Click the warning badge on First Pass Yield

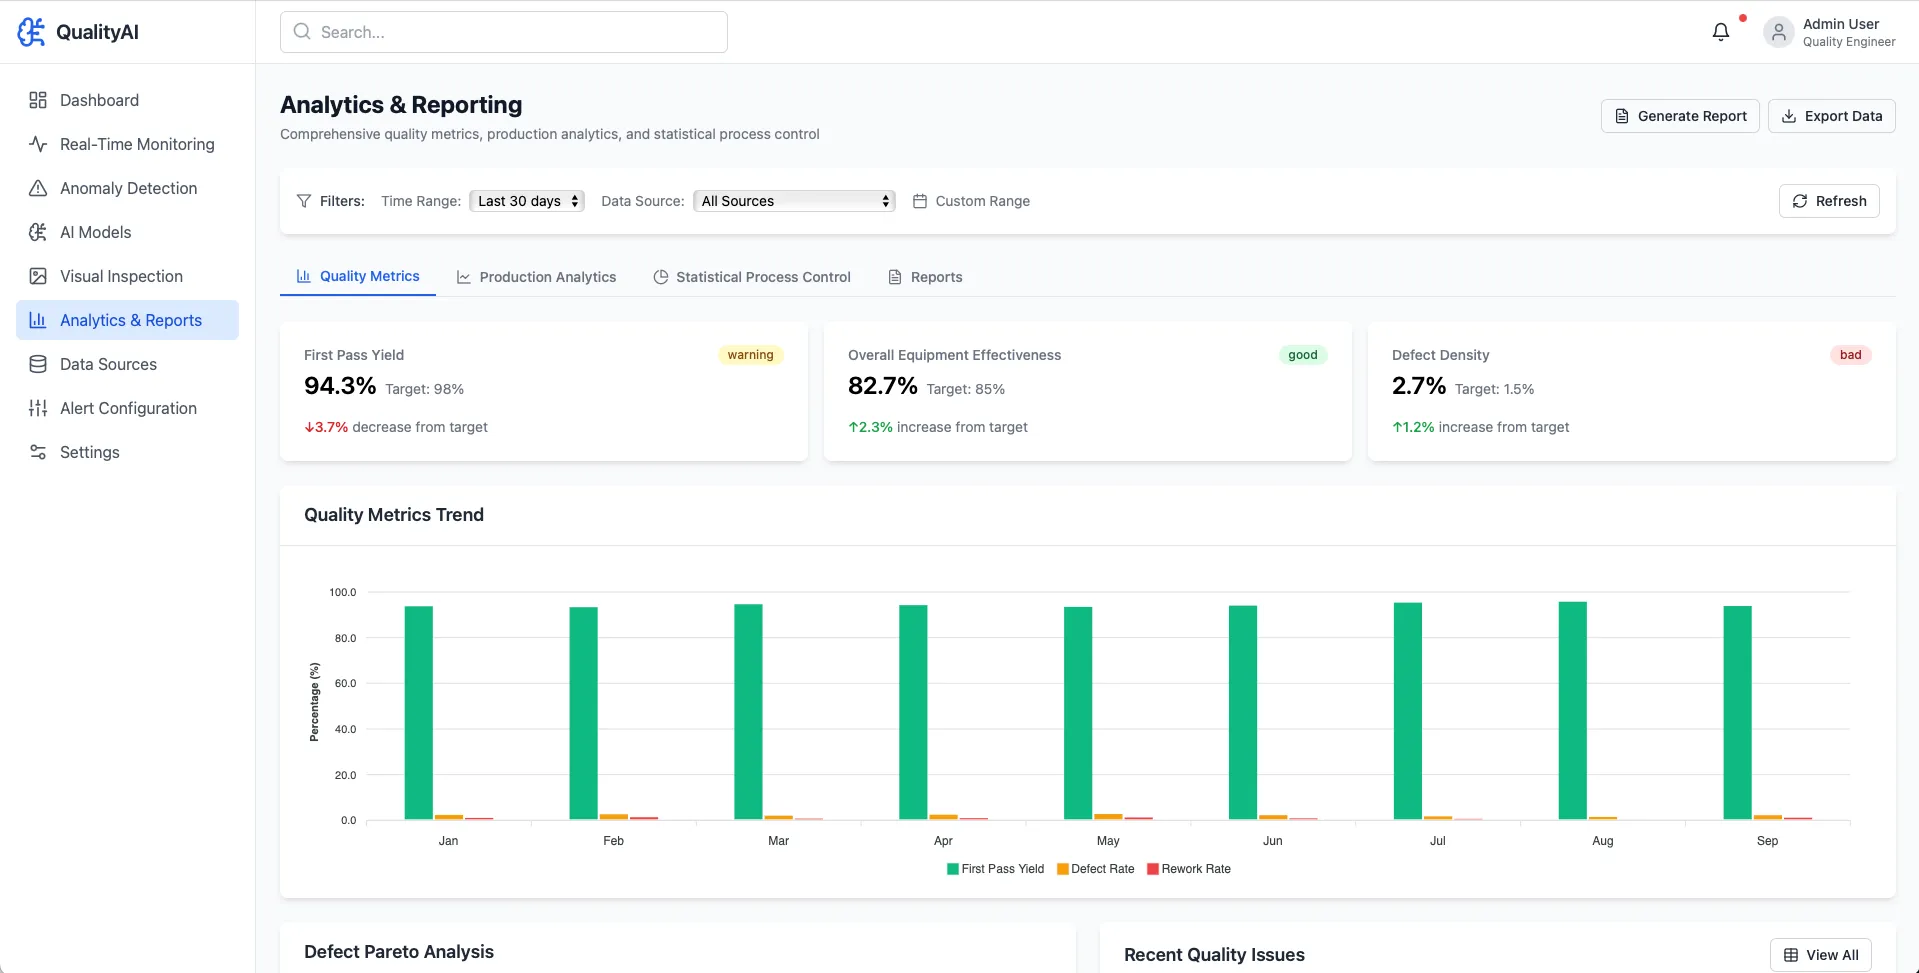(x=750, y=355)
